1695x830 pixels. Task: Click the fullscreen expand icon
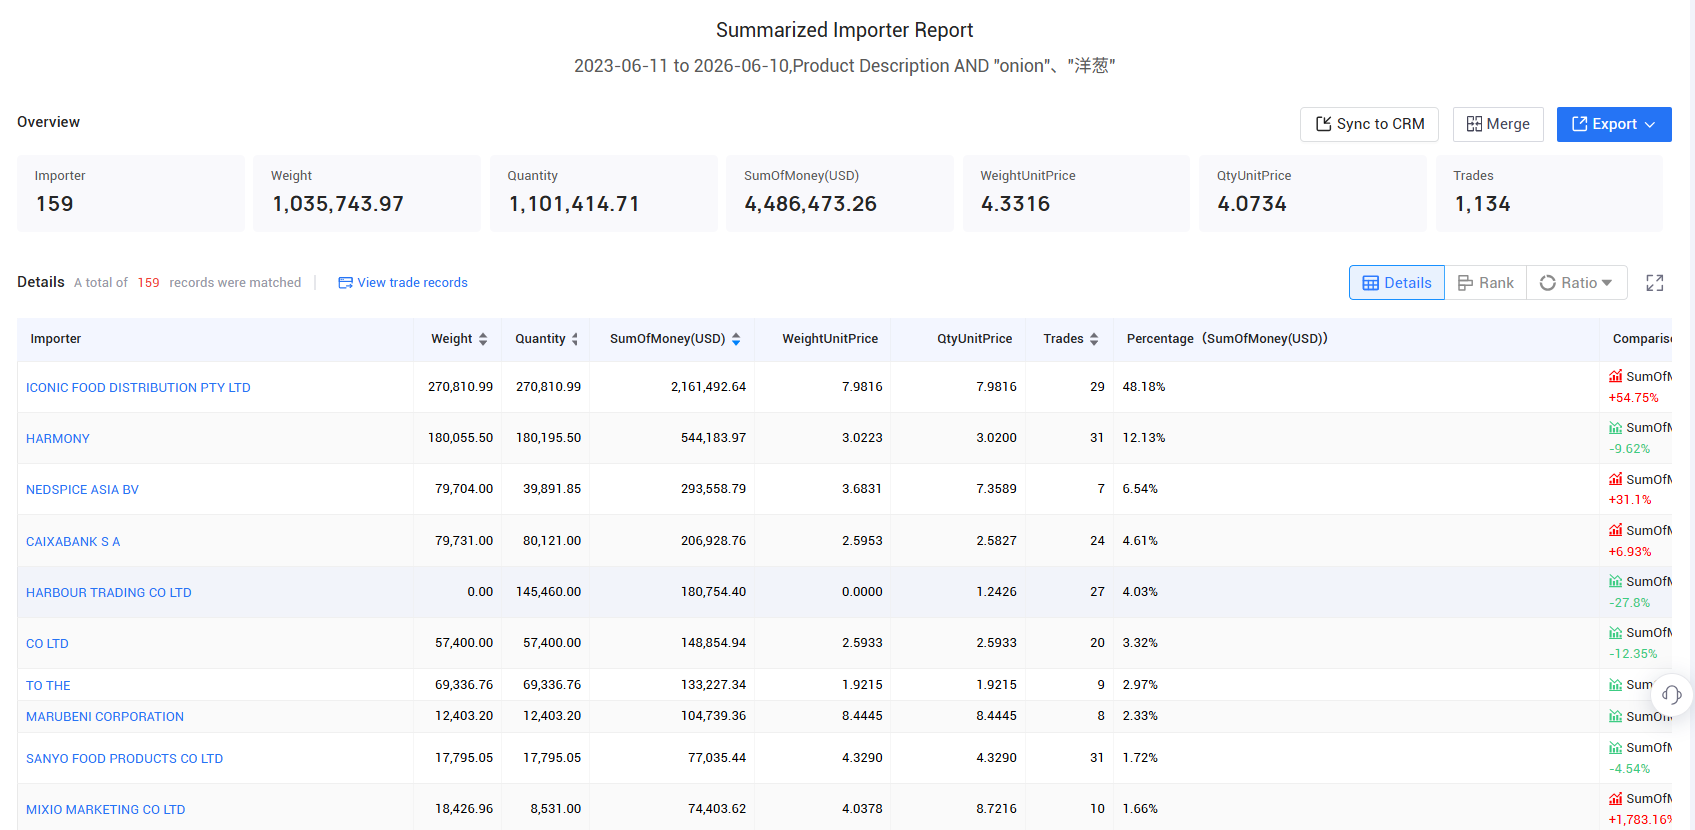coord(1655,283)
